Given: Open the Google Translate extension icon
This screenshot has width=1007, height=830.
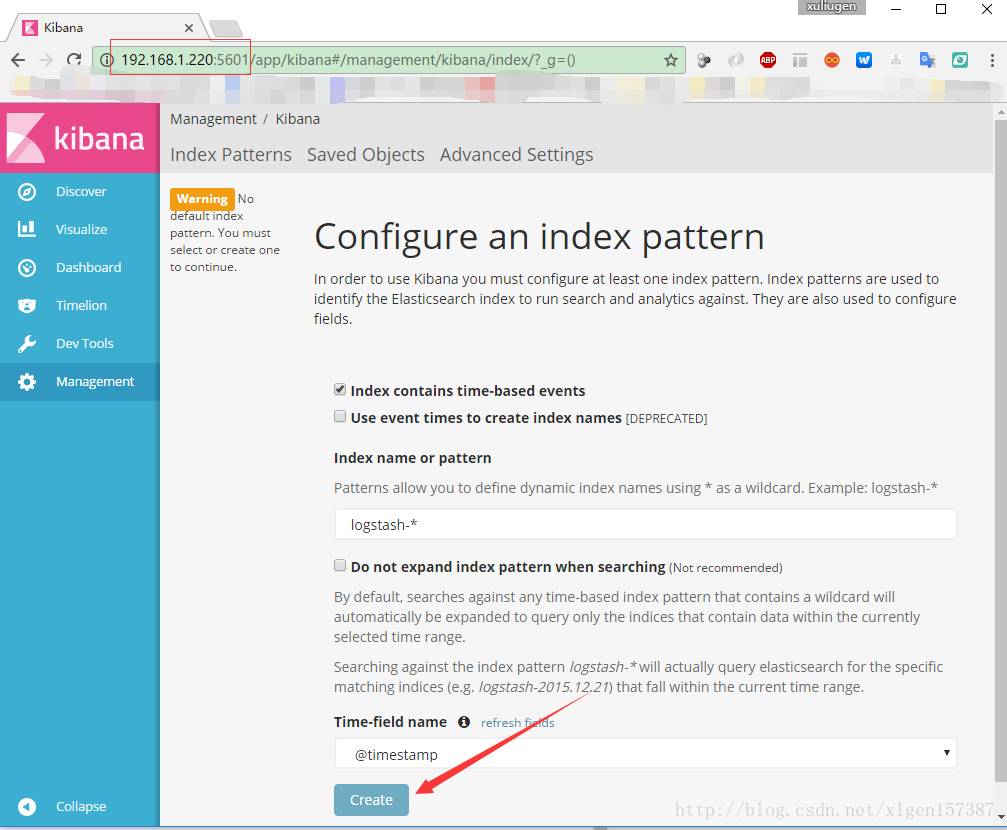Looking at the screenshot, I should coord(927,60).
